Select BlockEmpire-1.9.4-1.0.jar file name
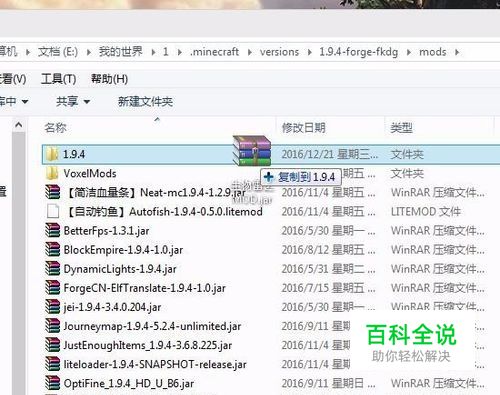500x395 pixels. 123,250
